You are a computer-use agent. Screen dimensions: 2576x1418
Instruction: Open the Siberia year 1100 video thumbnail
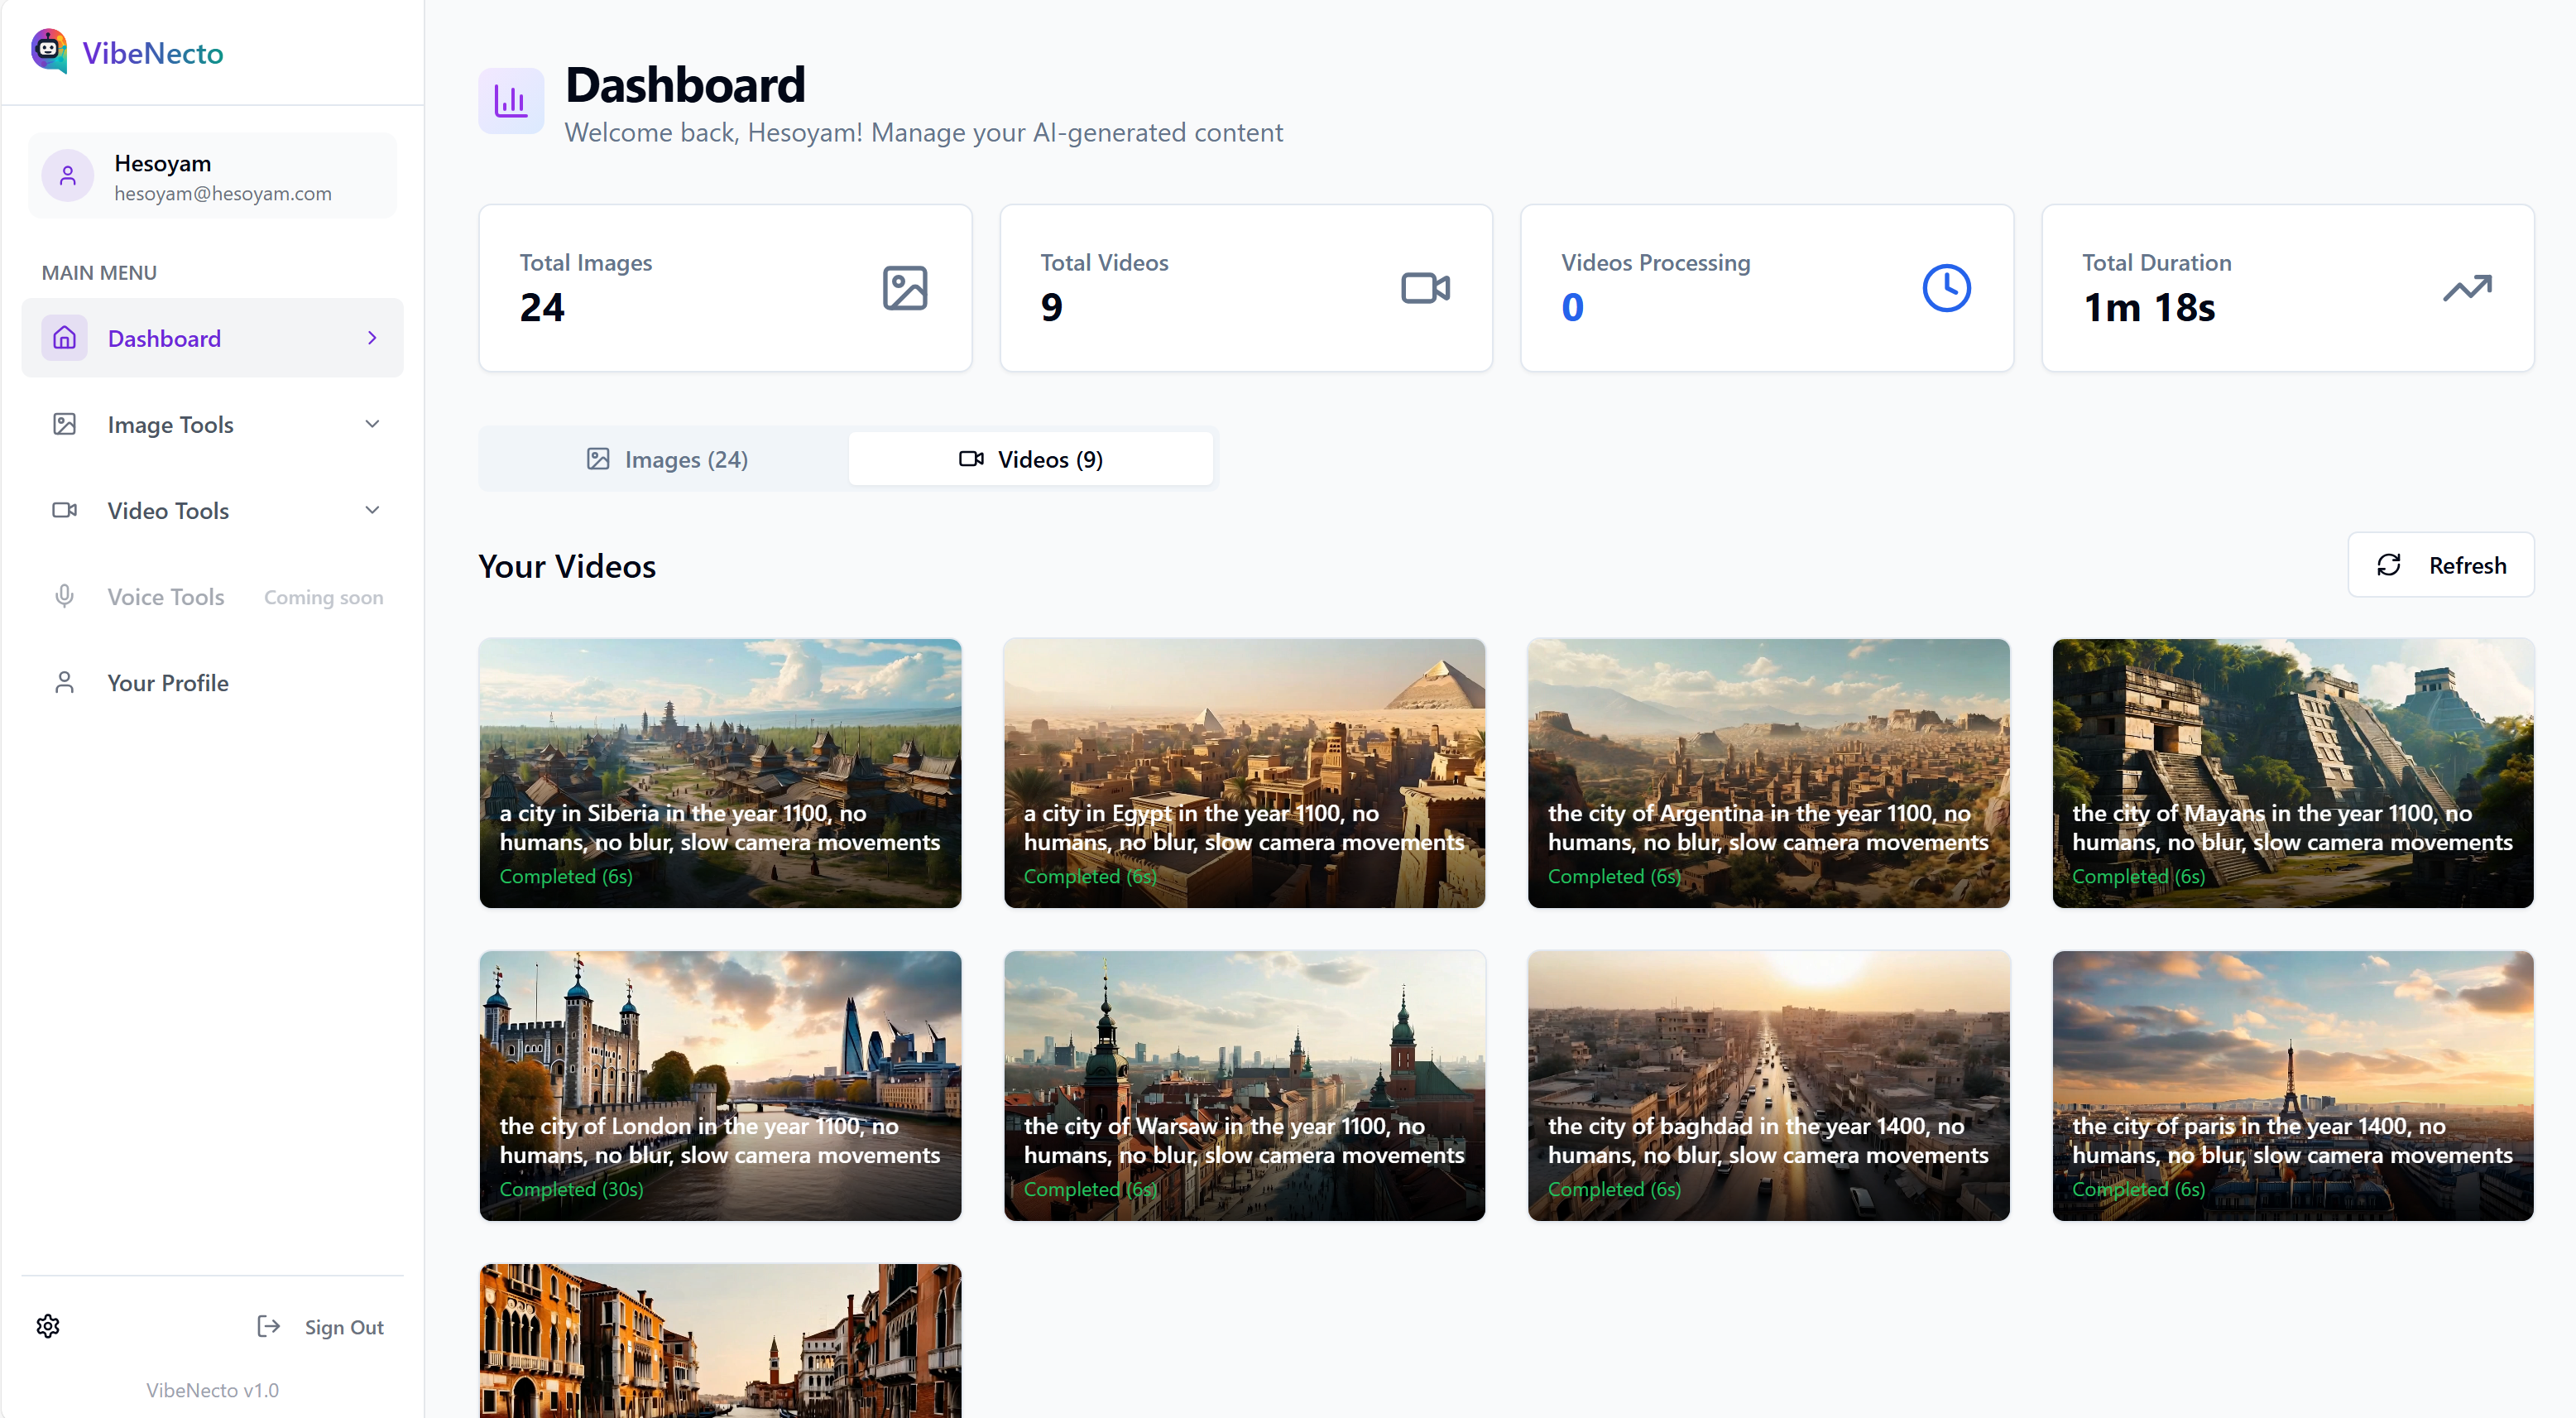[x=720, y=772]
